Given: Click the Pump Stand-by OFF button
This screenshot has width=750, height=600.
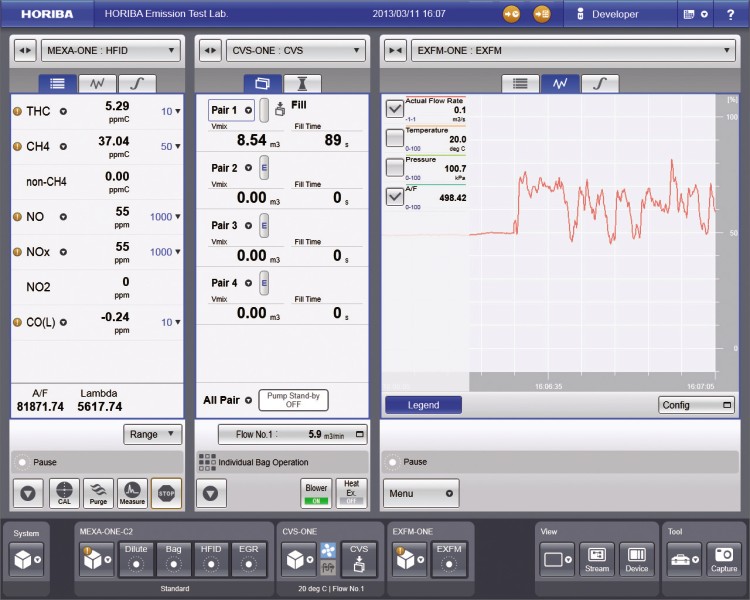Looking at the screenshot, I should tap(293, 400).
